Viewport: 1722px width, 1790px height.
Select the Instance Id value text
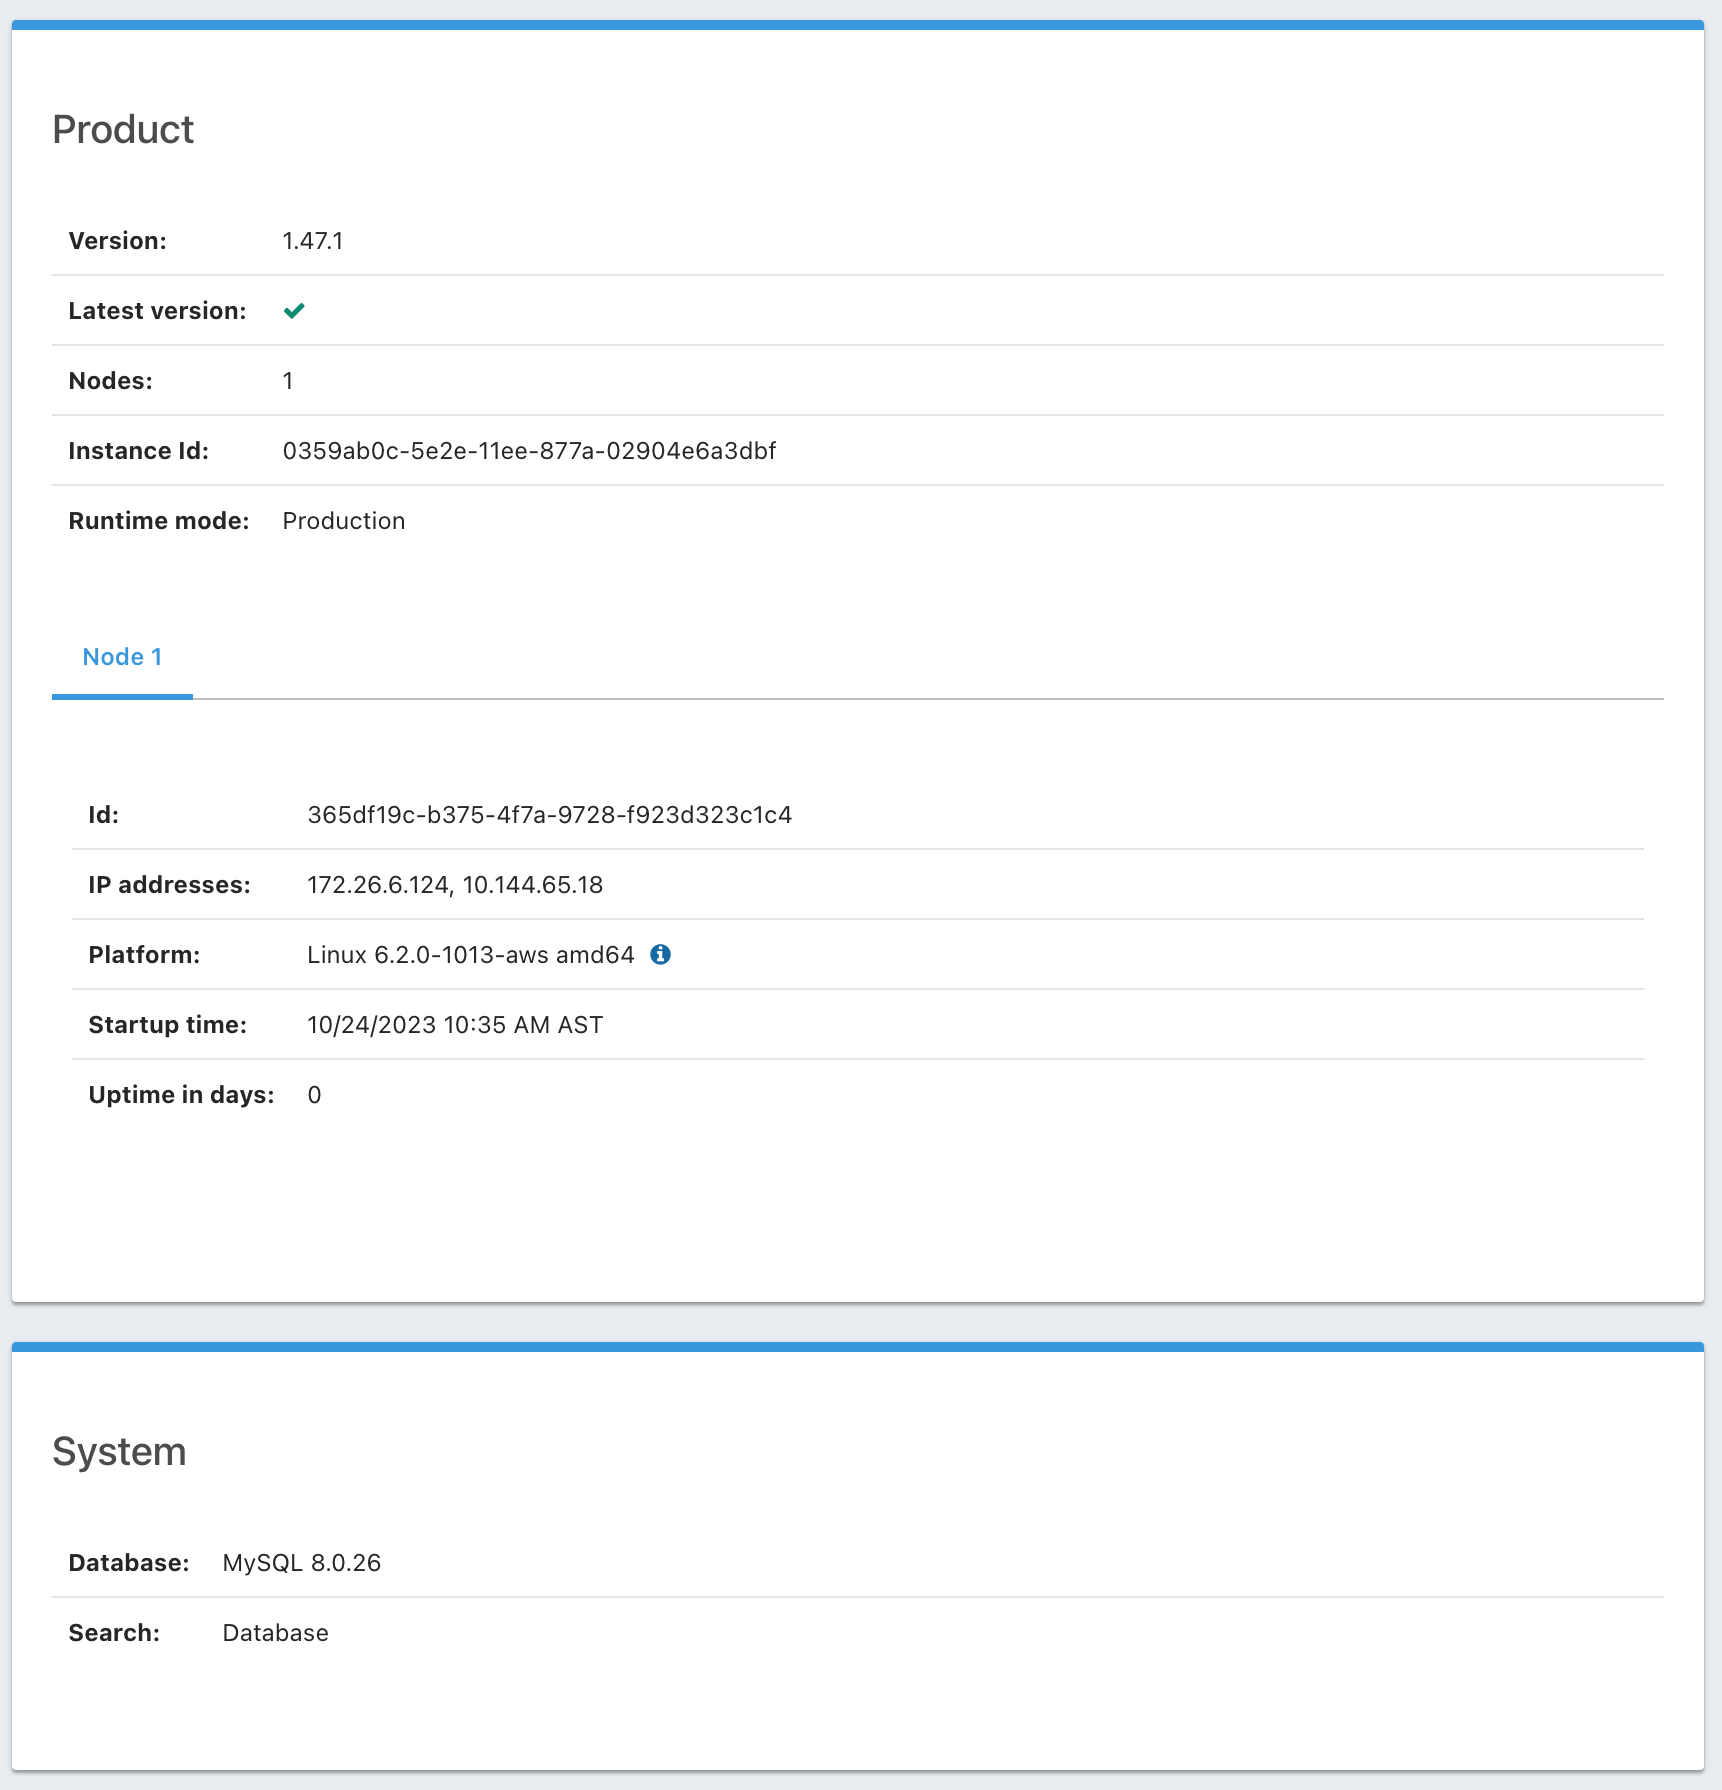(x=529, y=451)
